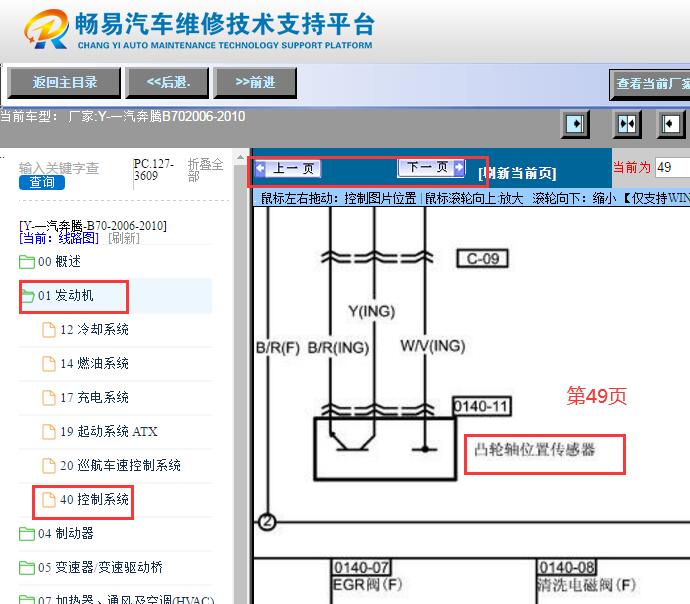Click the C-09 connector label in diagram
The width and height of the screenshot is (690, 604).
point(482,259)
